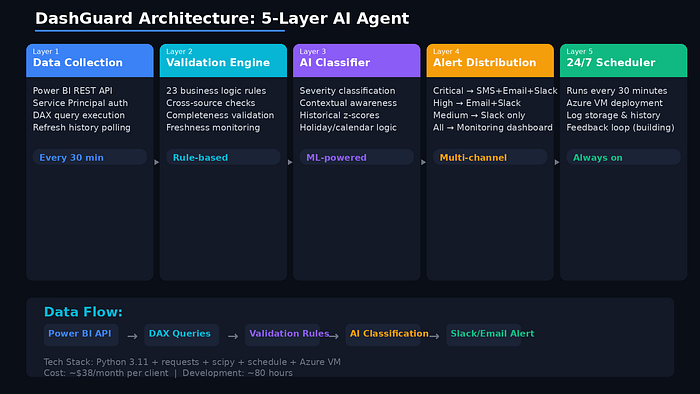Click 'DAX query execution' line
This screenshot has height=394, width=700.
click(x=79, y=116)
